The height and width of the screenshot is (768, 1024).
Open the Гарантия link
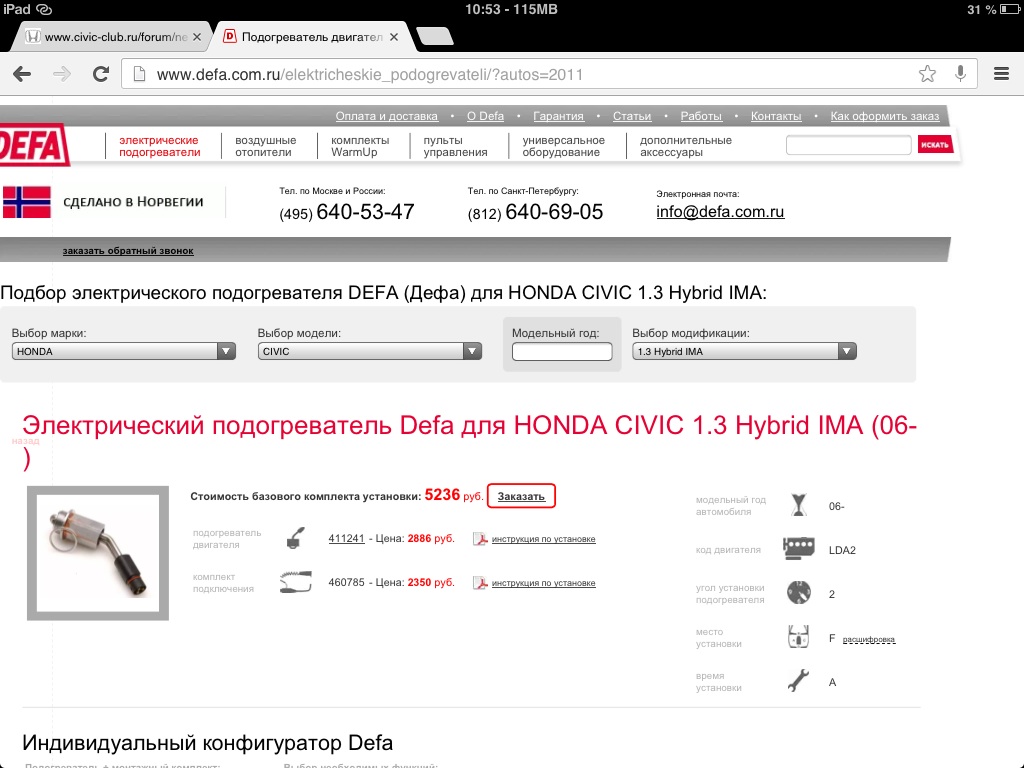pyautogui.click(x=558, y=116)
